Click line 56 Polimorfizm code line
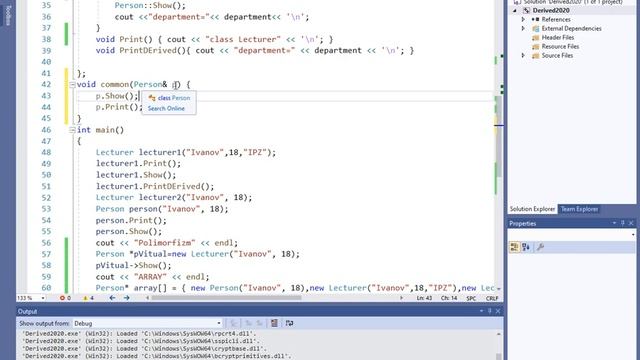 167,243
